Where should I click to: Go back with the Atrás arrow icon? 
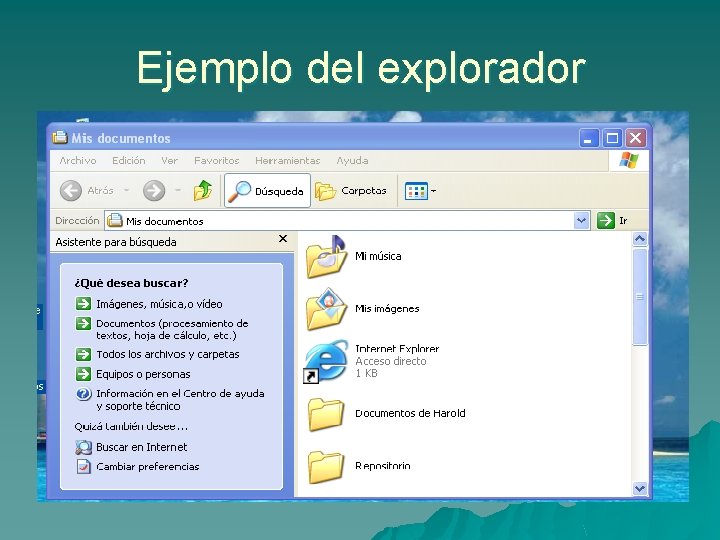tap(71, 191)
